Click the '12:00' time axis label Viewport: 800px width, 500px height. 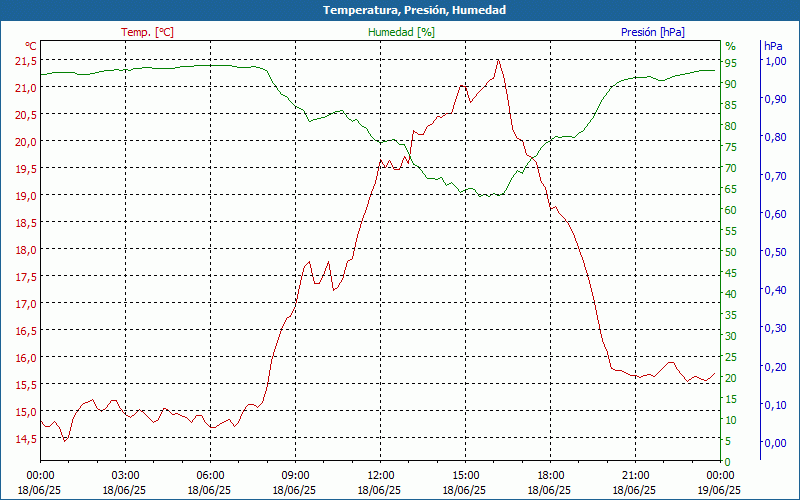[380, 476]
